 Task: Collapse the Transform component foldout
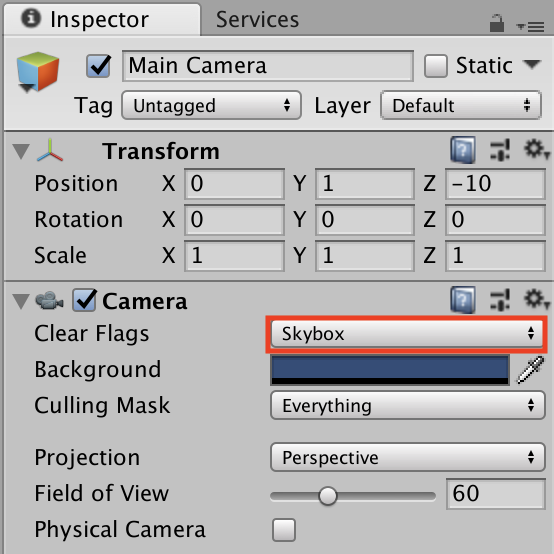(21, 151)
